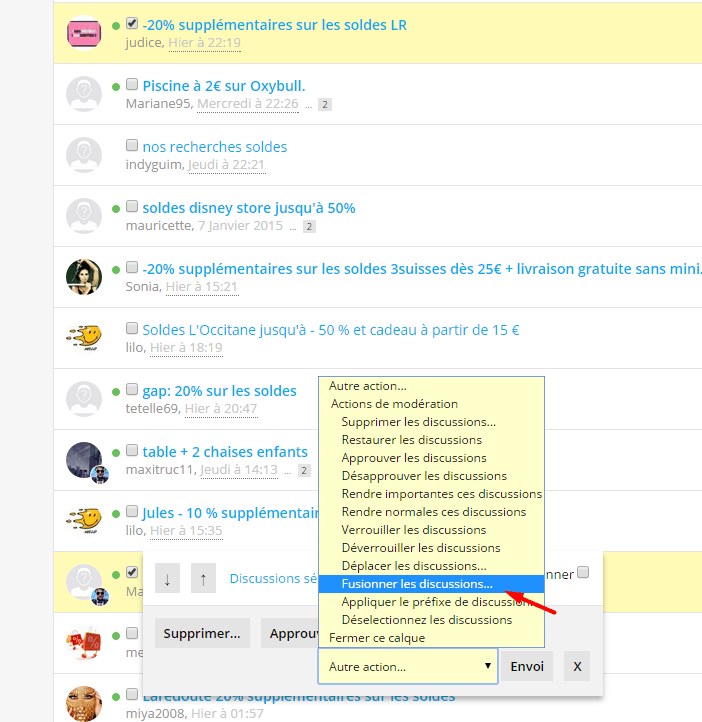Click page 2 badge for table chaises thread

coord(304,471)
